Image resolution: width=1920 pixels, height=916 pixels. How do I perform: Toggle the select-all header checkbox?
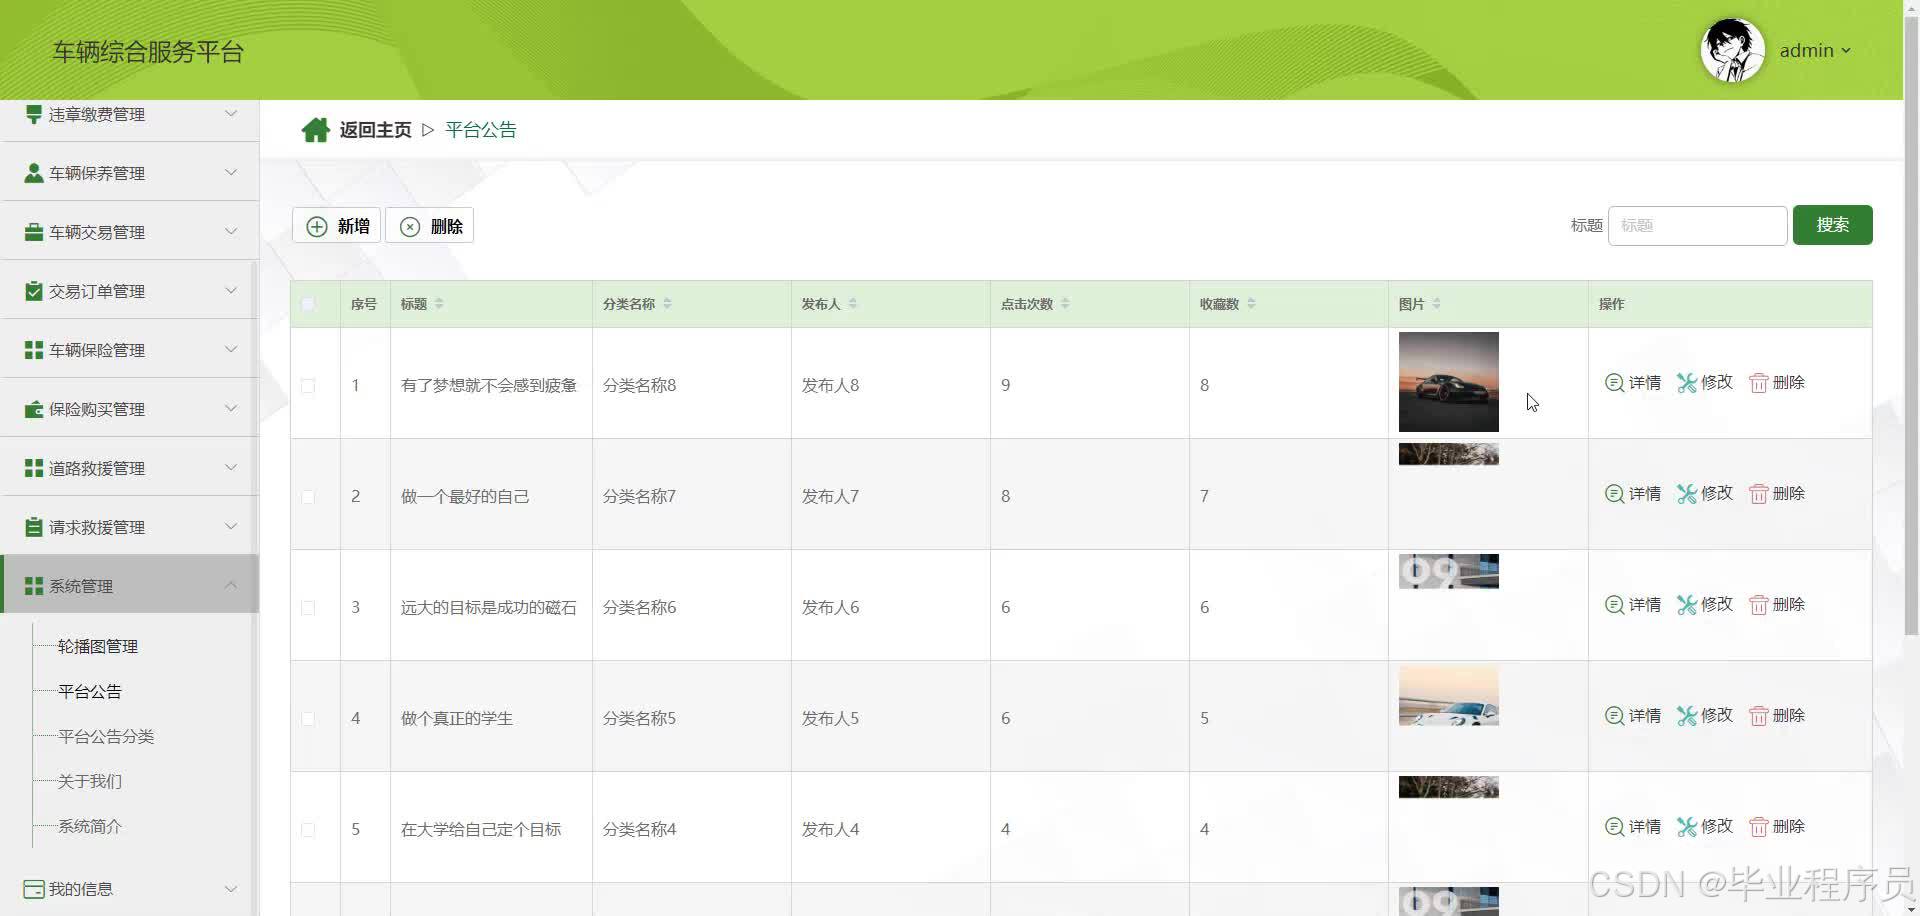308,304
